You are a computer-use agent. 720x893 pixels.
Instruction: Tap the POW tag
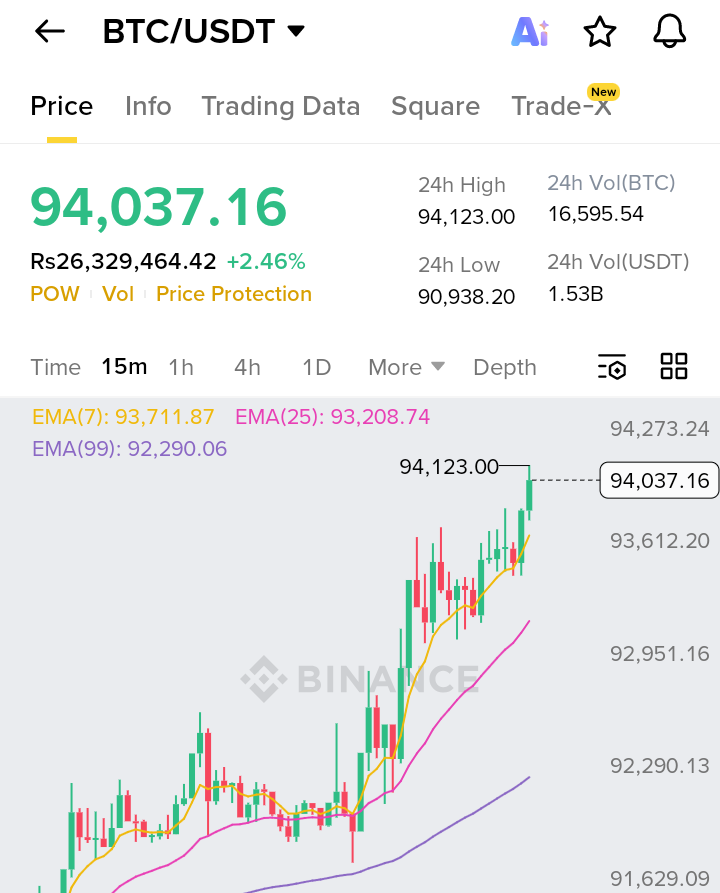click(x=55, y=294)
